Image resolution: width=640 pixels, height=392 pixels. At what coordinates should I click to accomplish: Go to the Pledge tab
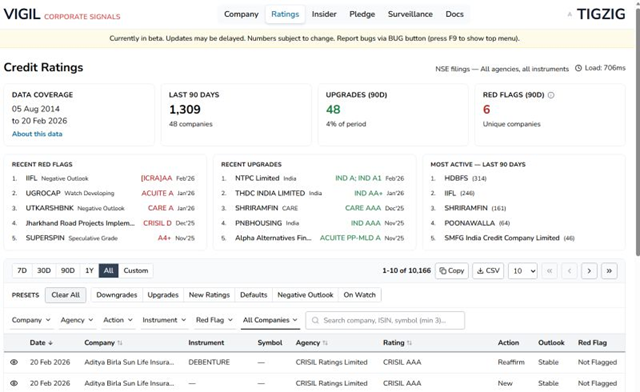362,14
